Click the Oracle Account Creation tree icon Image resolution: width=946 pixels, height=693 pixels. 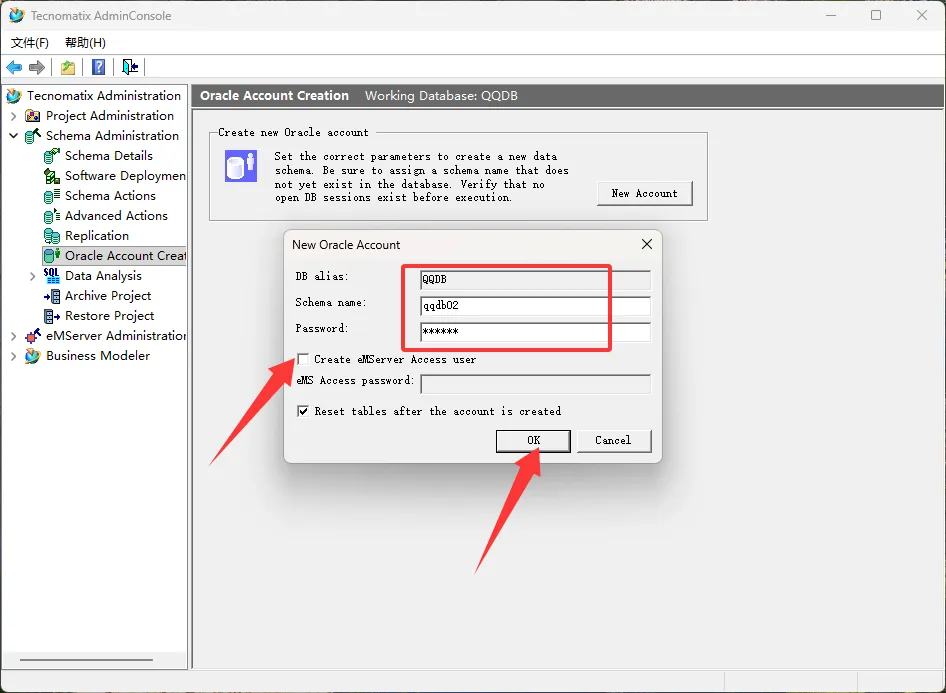tap(52, 256)
